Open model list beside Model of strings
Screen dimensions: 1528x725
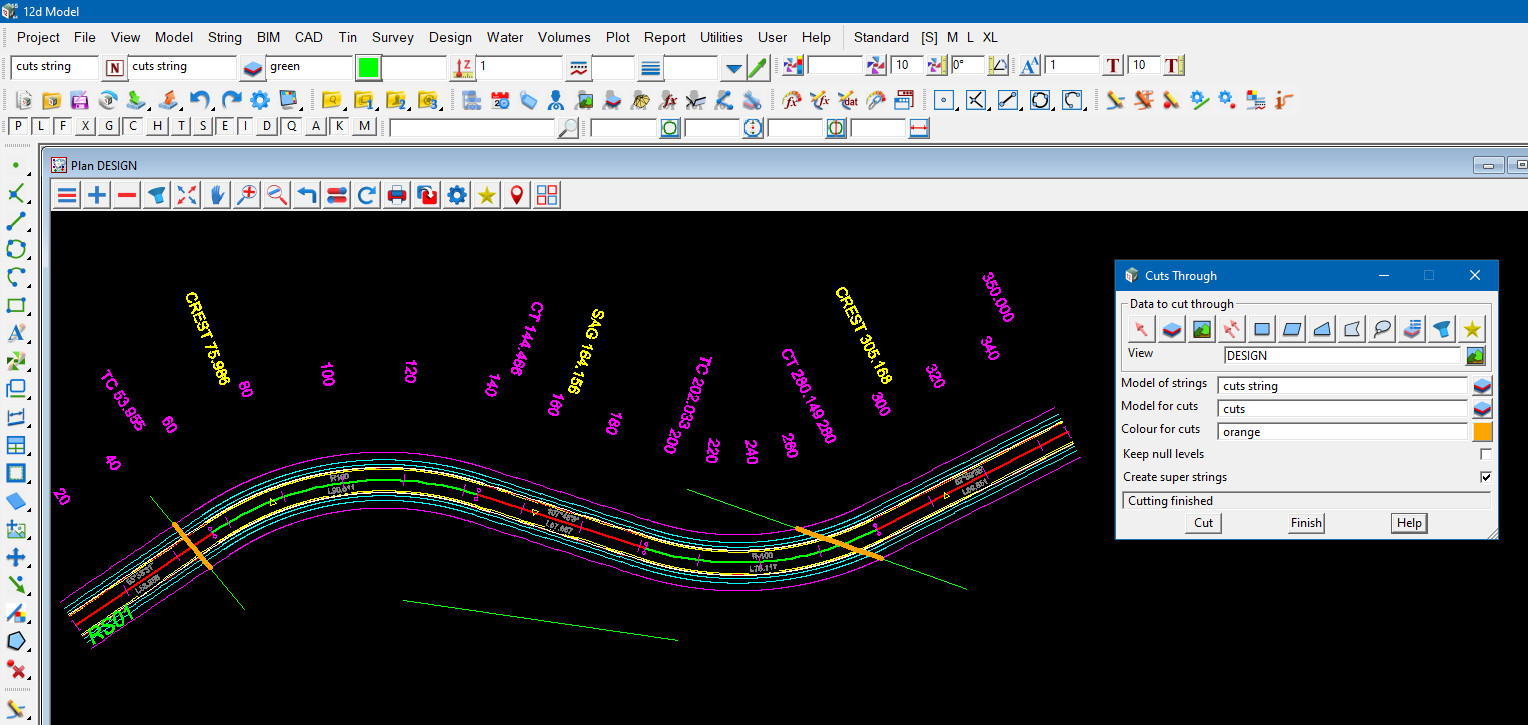1482,386
